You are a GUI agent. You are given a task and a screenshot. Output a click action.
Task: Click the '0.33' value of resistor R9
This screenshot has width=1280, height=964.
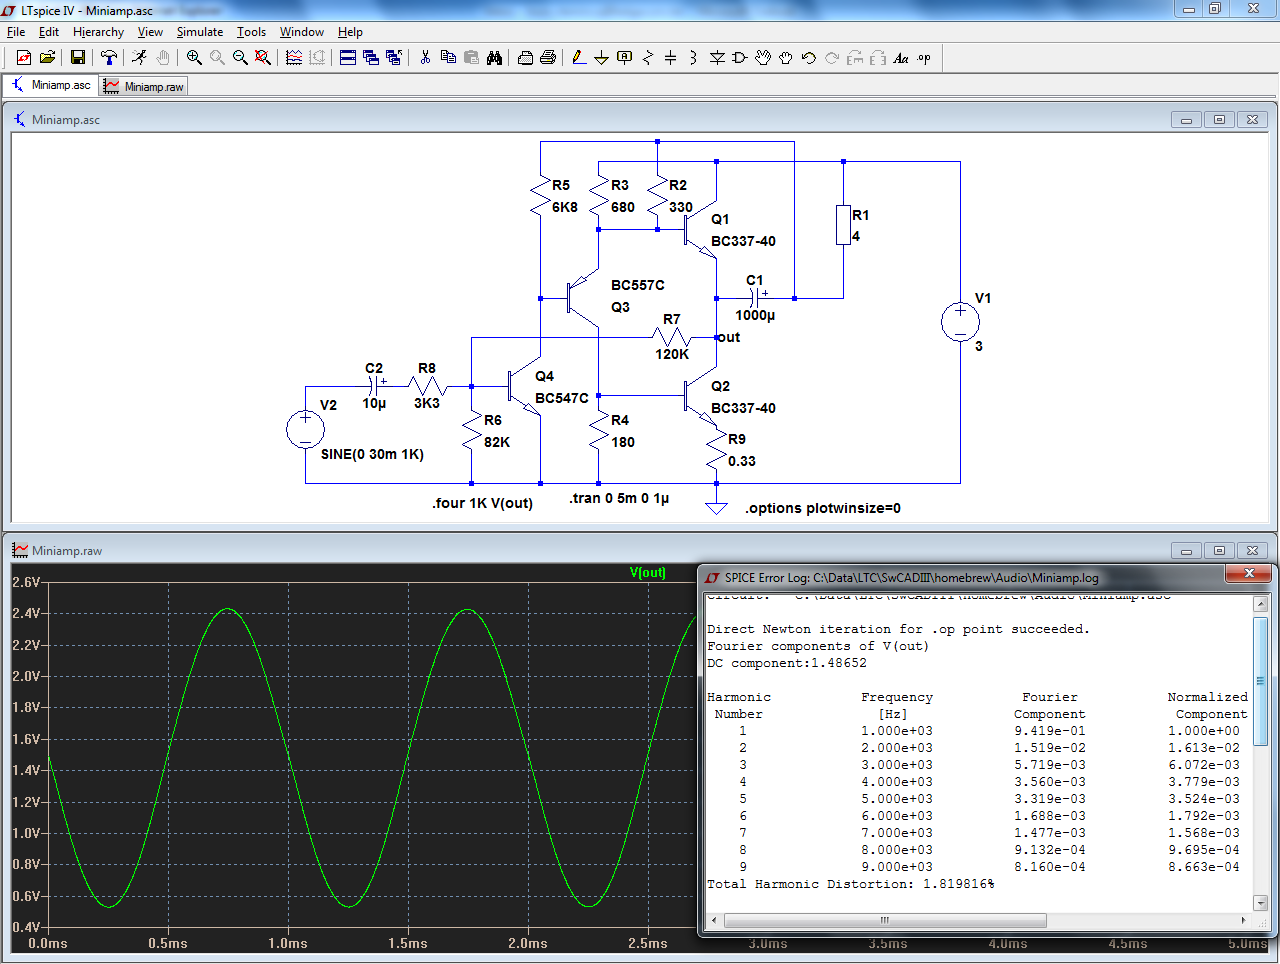pyautogui.click(x=742, y=461)
